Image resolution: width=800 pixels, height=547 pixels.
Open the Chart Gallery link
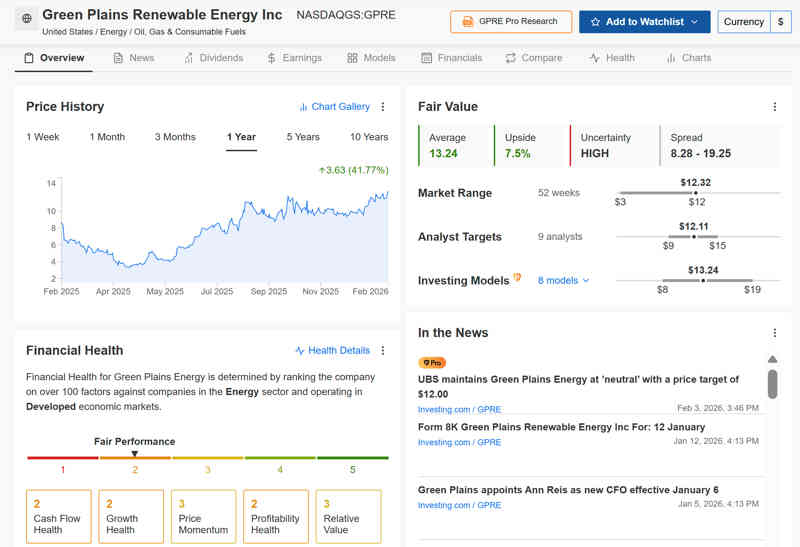tap(334, 107)
